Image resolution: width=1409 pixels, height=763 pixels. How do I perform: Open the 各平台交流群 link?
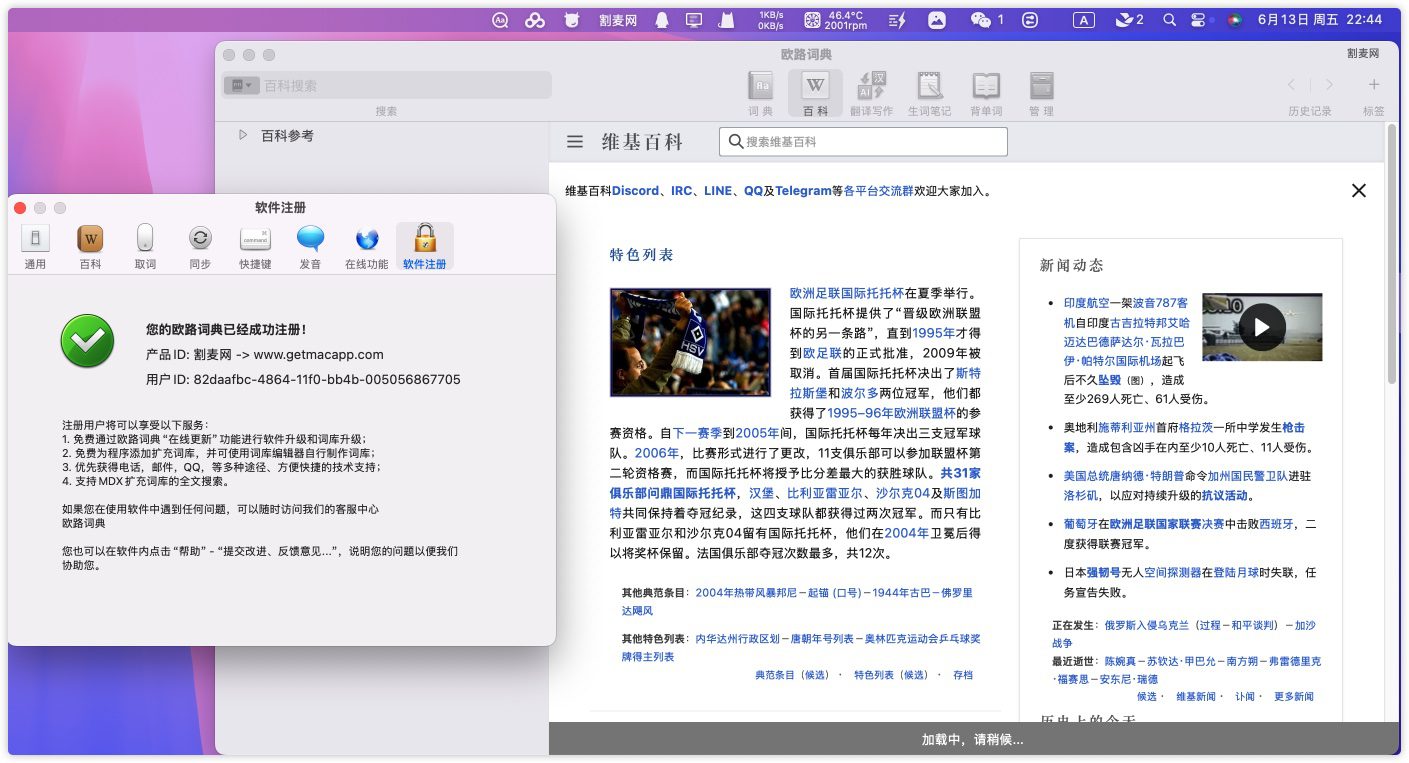click(878, 190)
